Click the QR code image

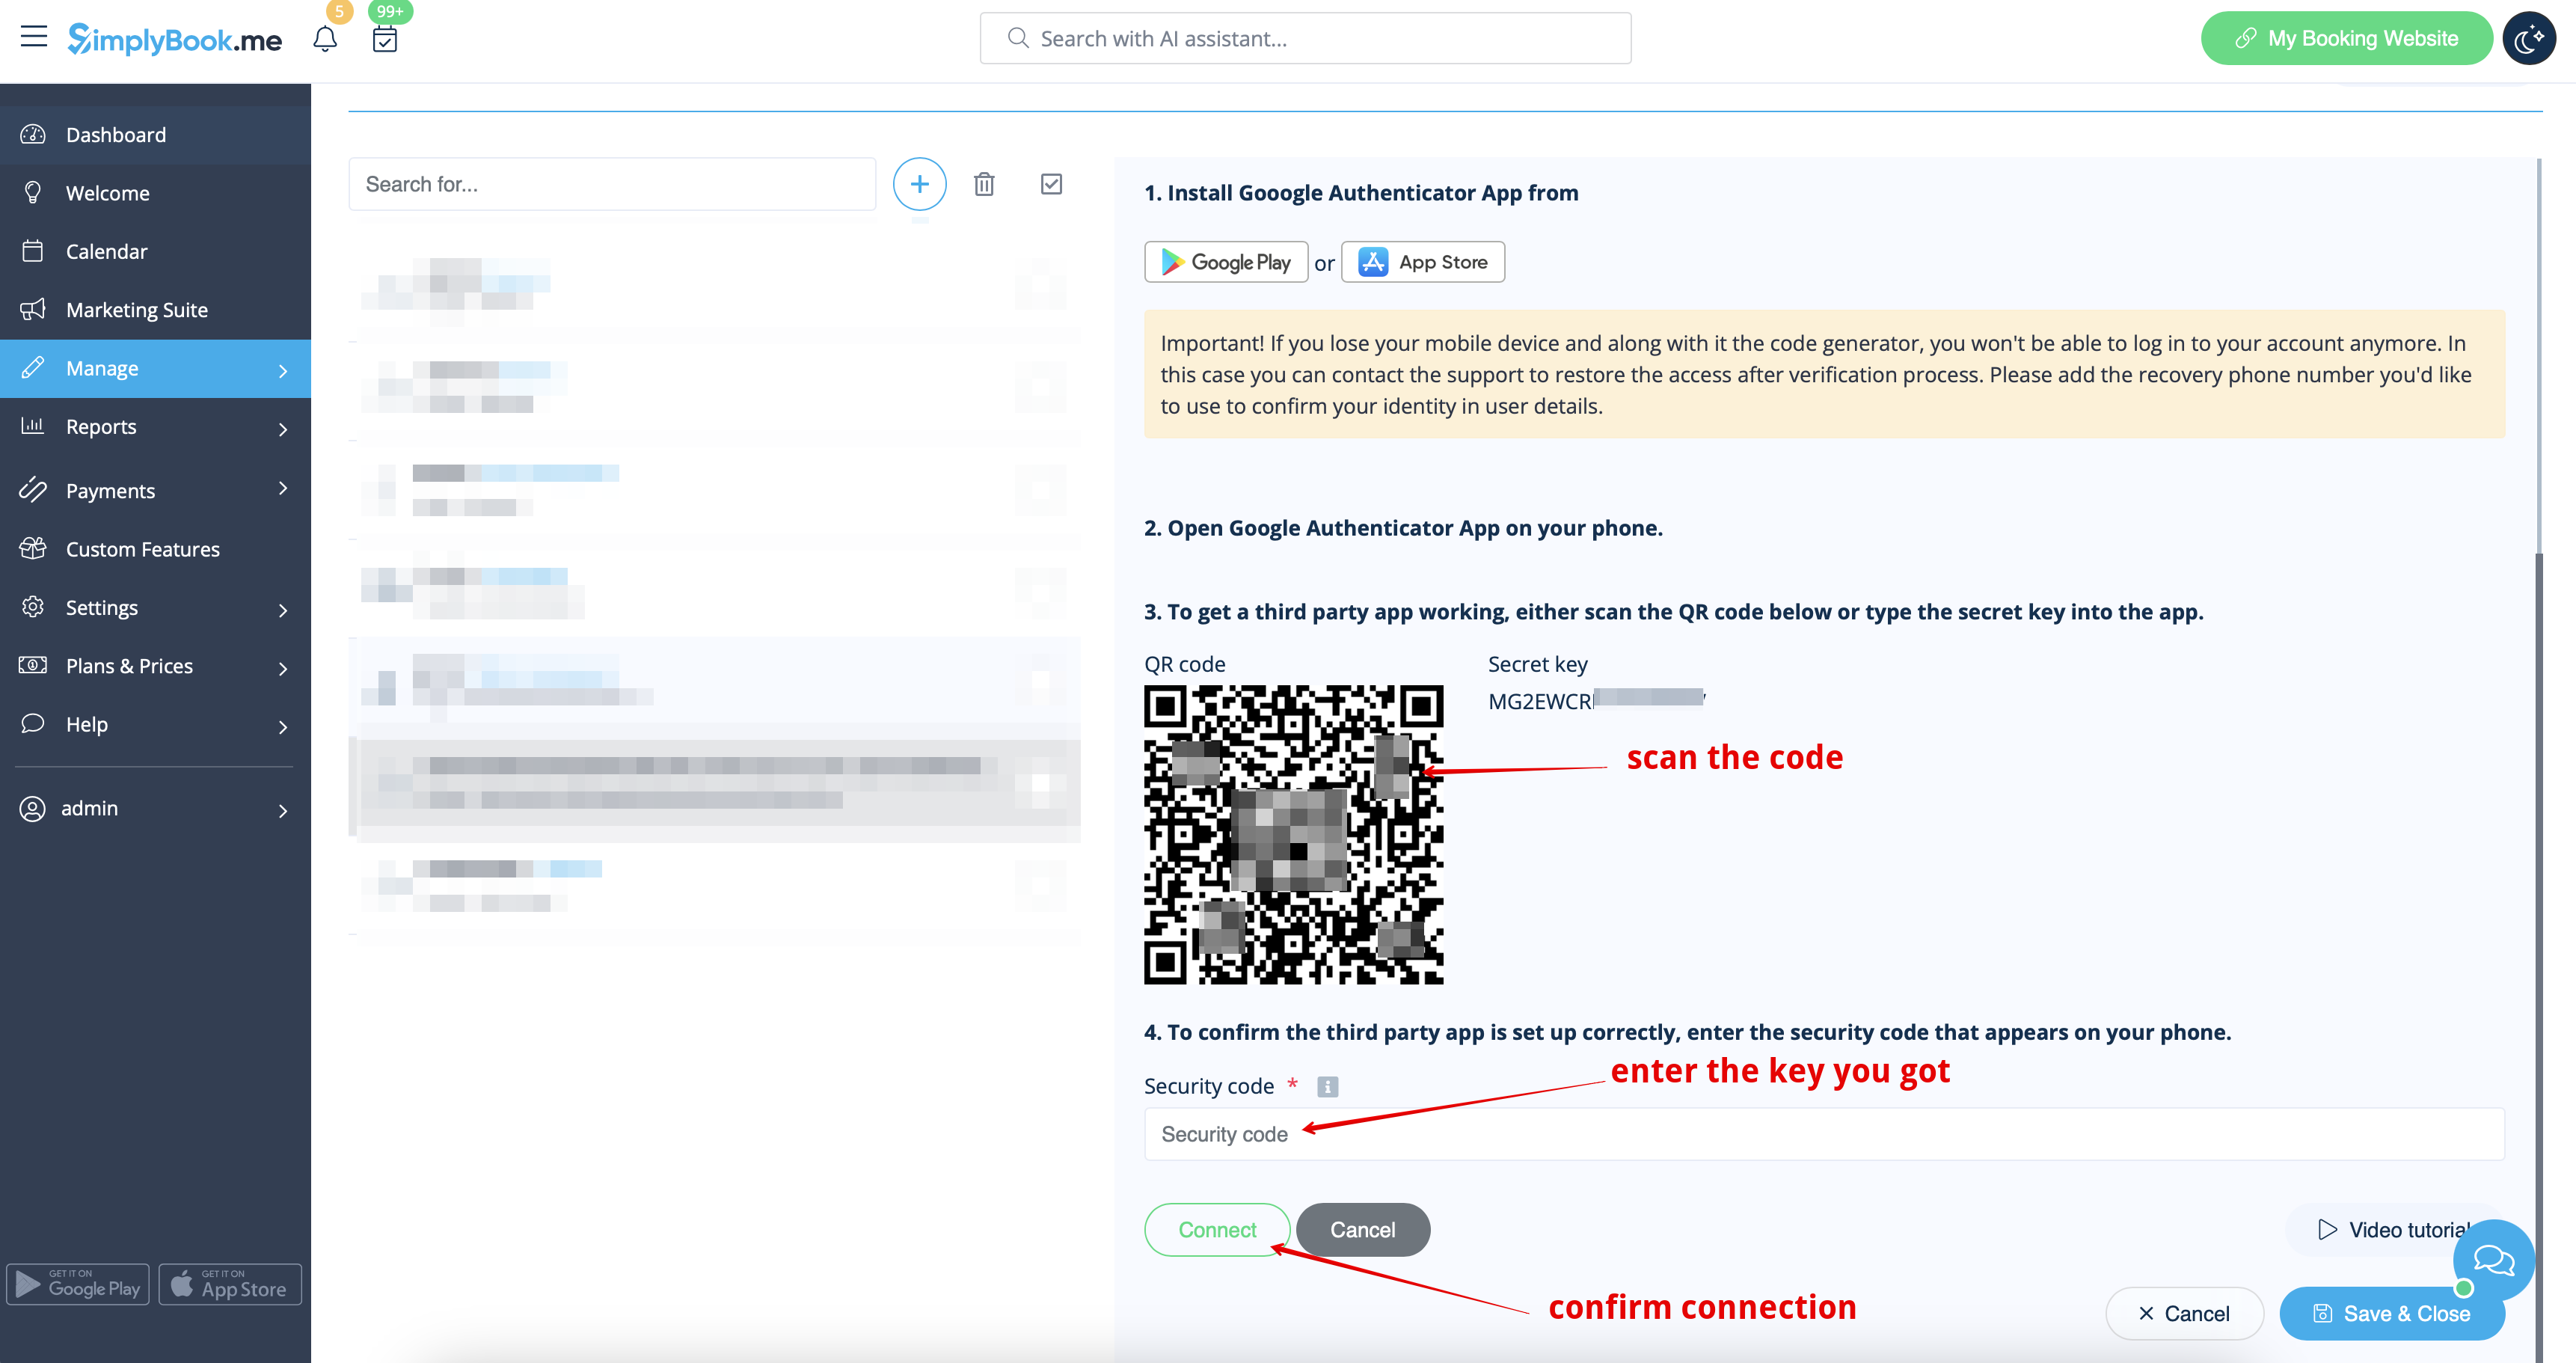pyautogui.click(x=1293, y=834)
